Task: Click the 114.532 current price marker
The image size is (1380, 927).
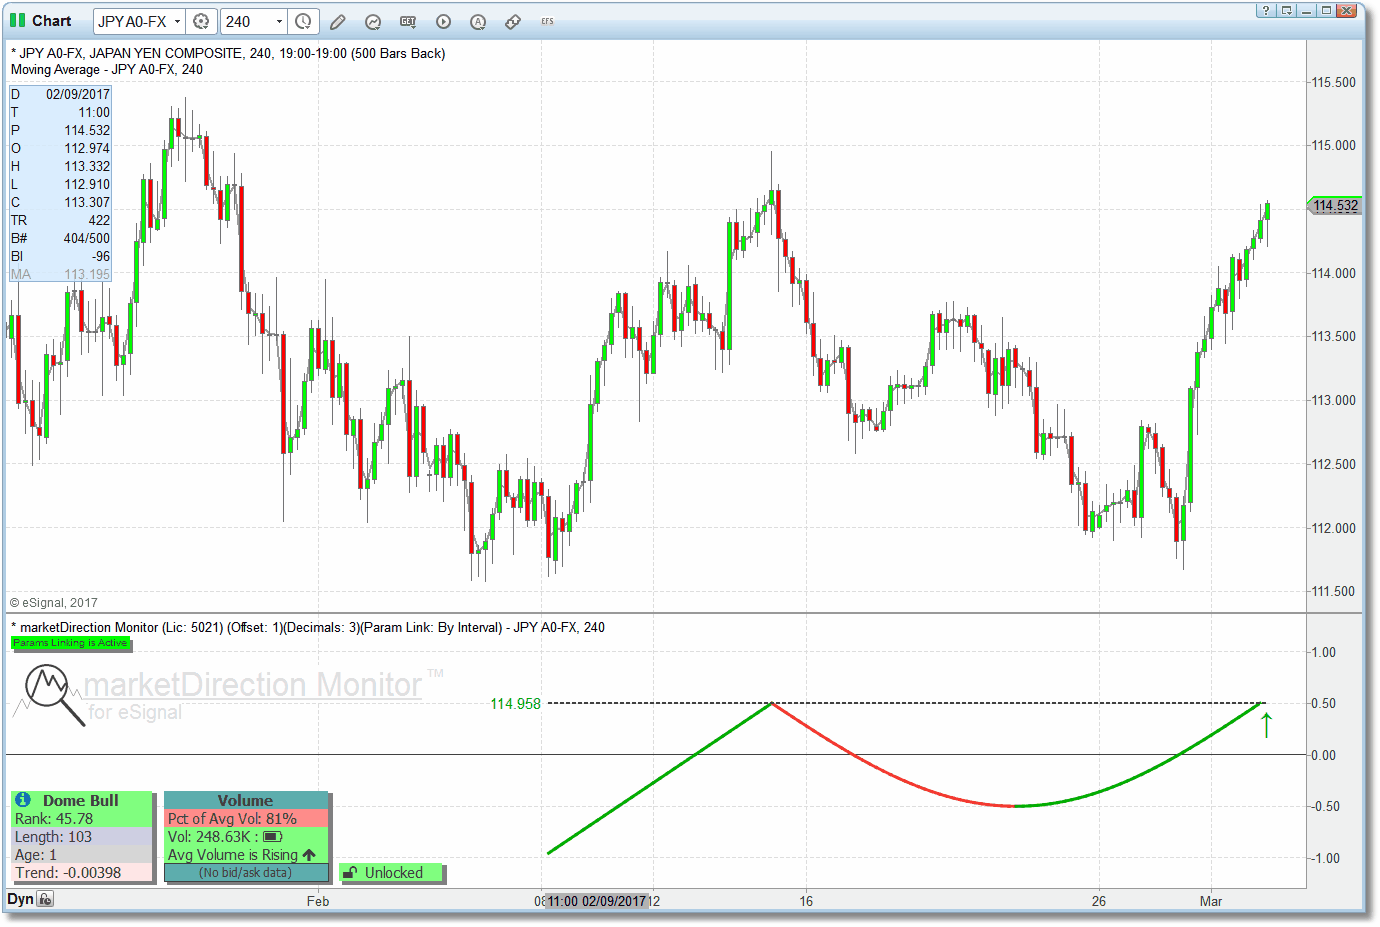Action: [1335, 206]
